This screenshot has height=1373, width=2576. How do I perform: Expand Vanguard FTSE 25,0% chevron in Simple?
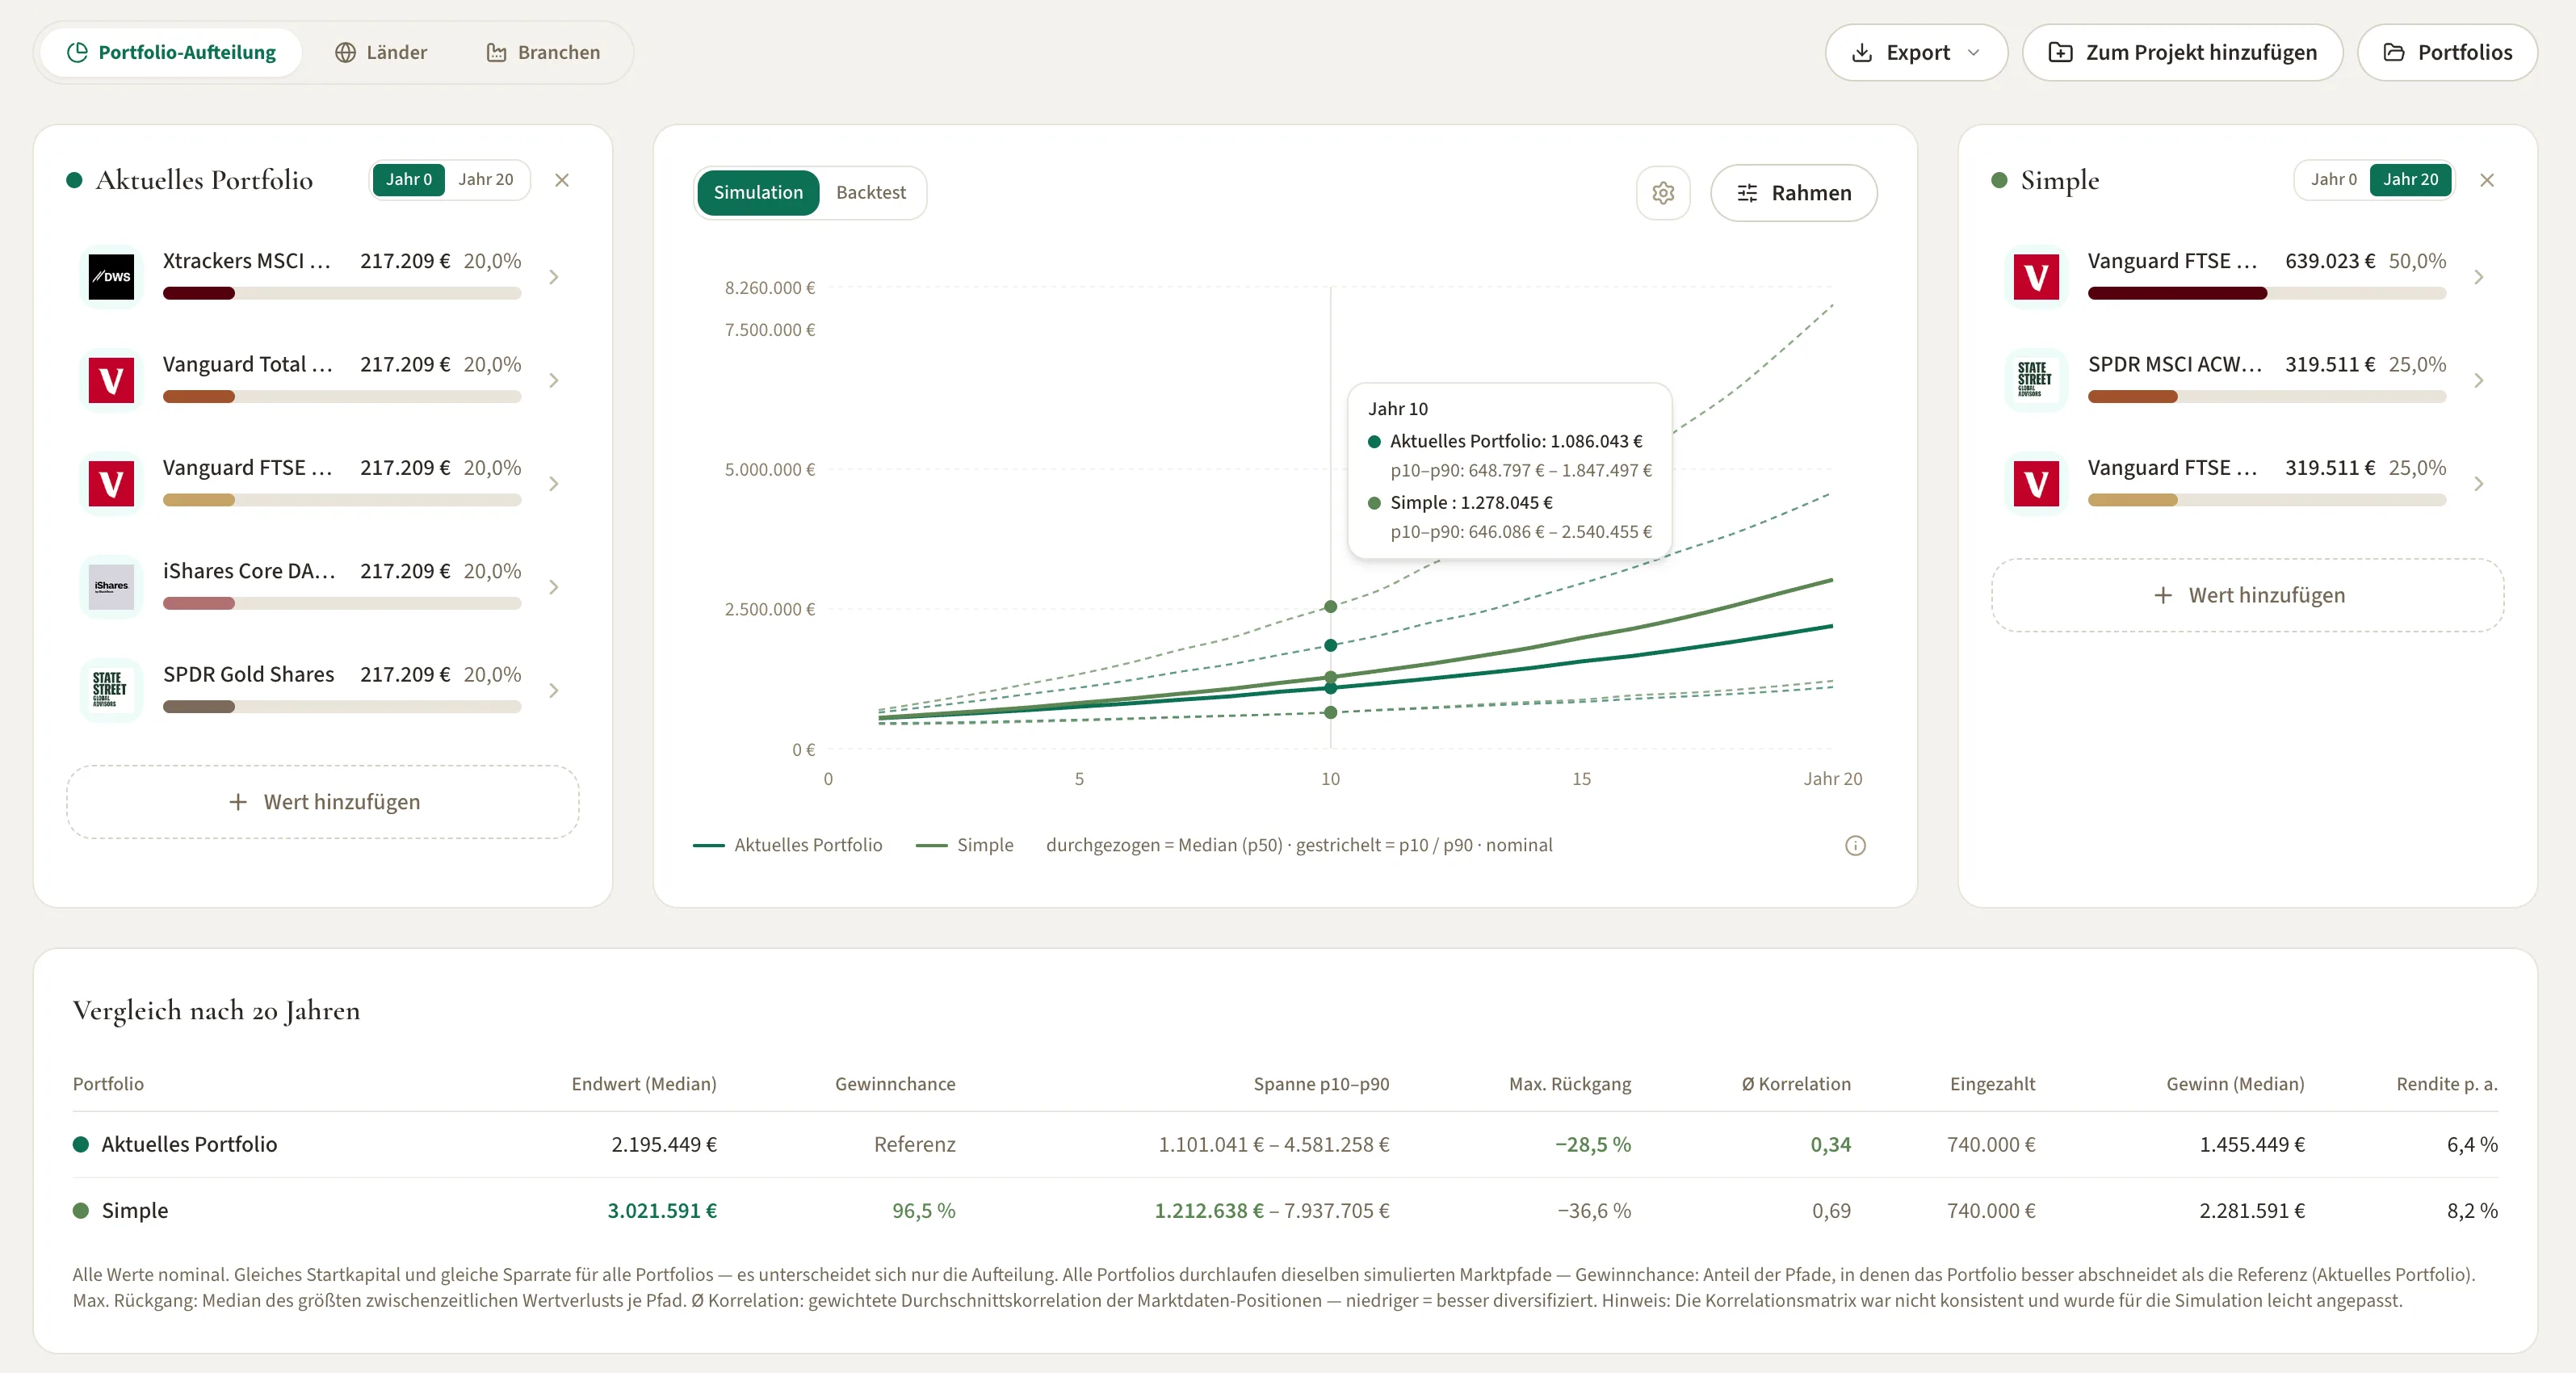(x=2479, y=484)
